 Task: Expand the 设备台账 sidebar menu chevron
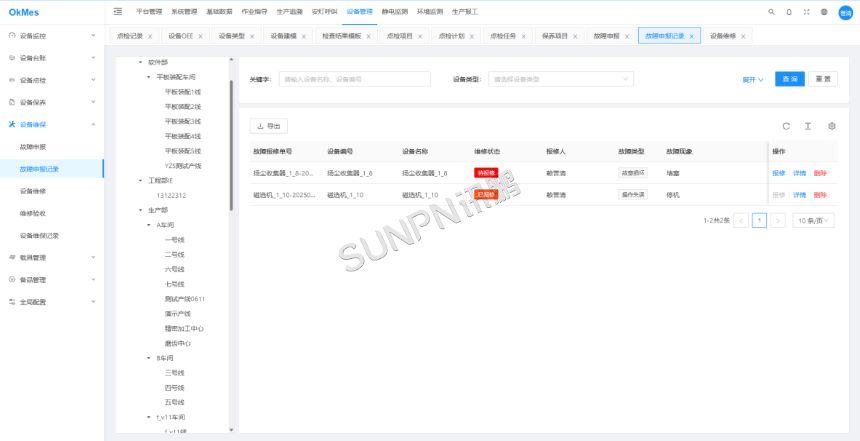93,58
